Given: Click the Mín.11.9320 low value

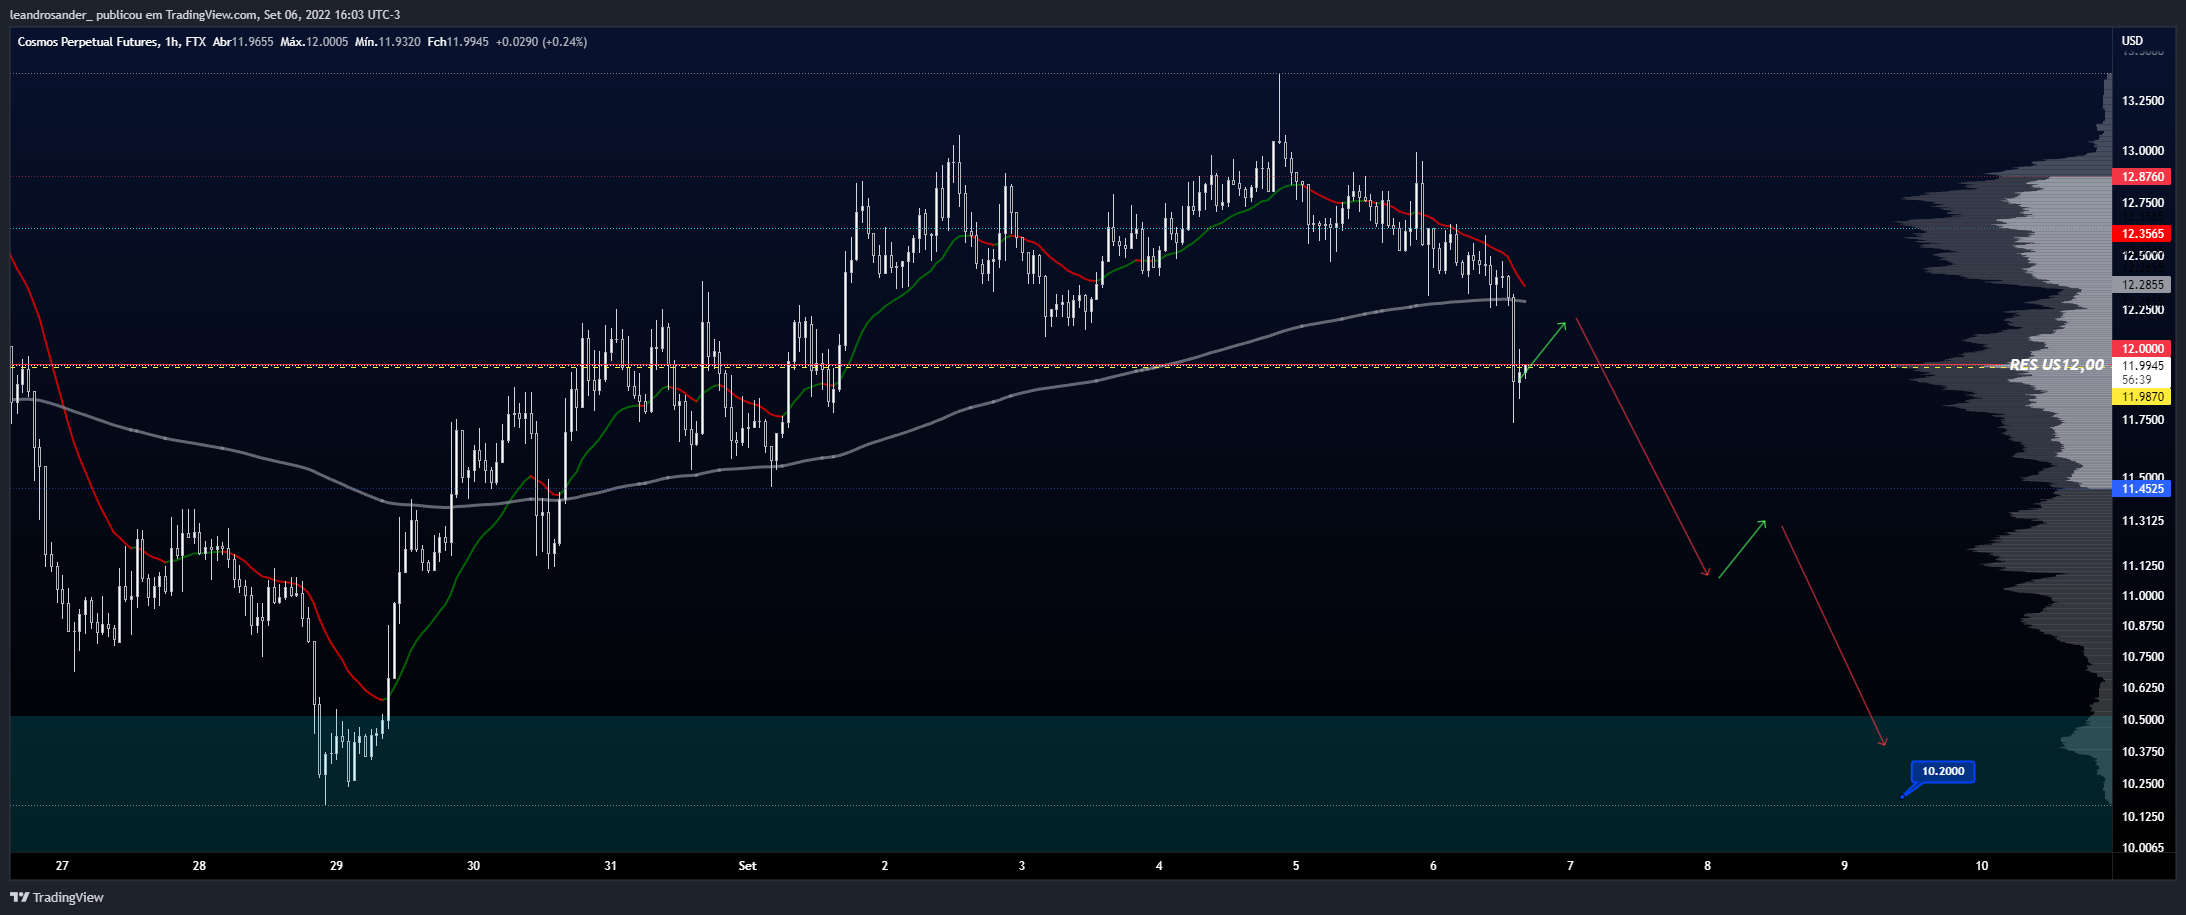Looking at the screenshot, I should point(387,42).
